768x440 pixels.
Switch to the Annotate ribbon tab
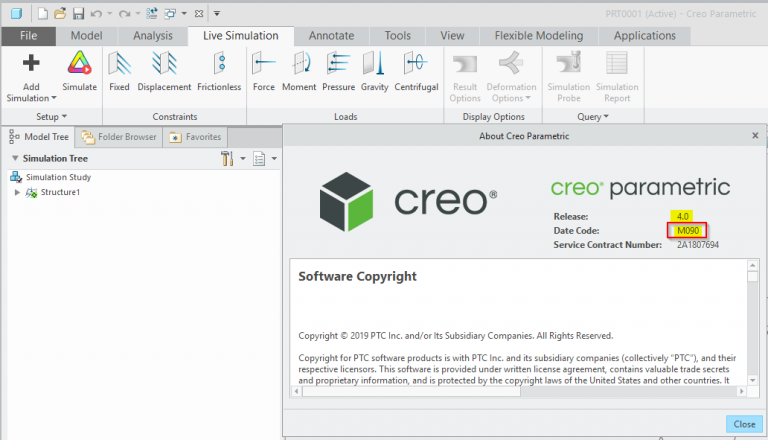pos(331,36)
